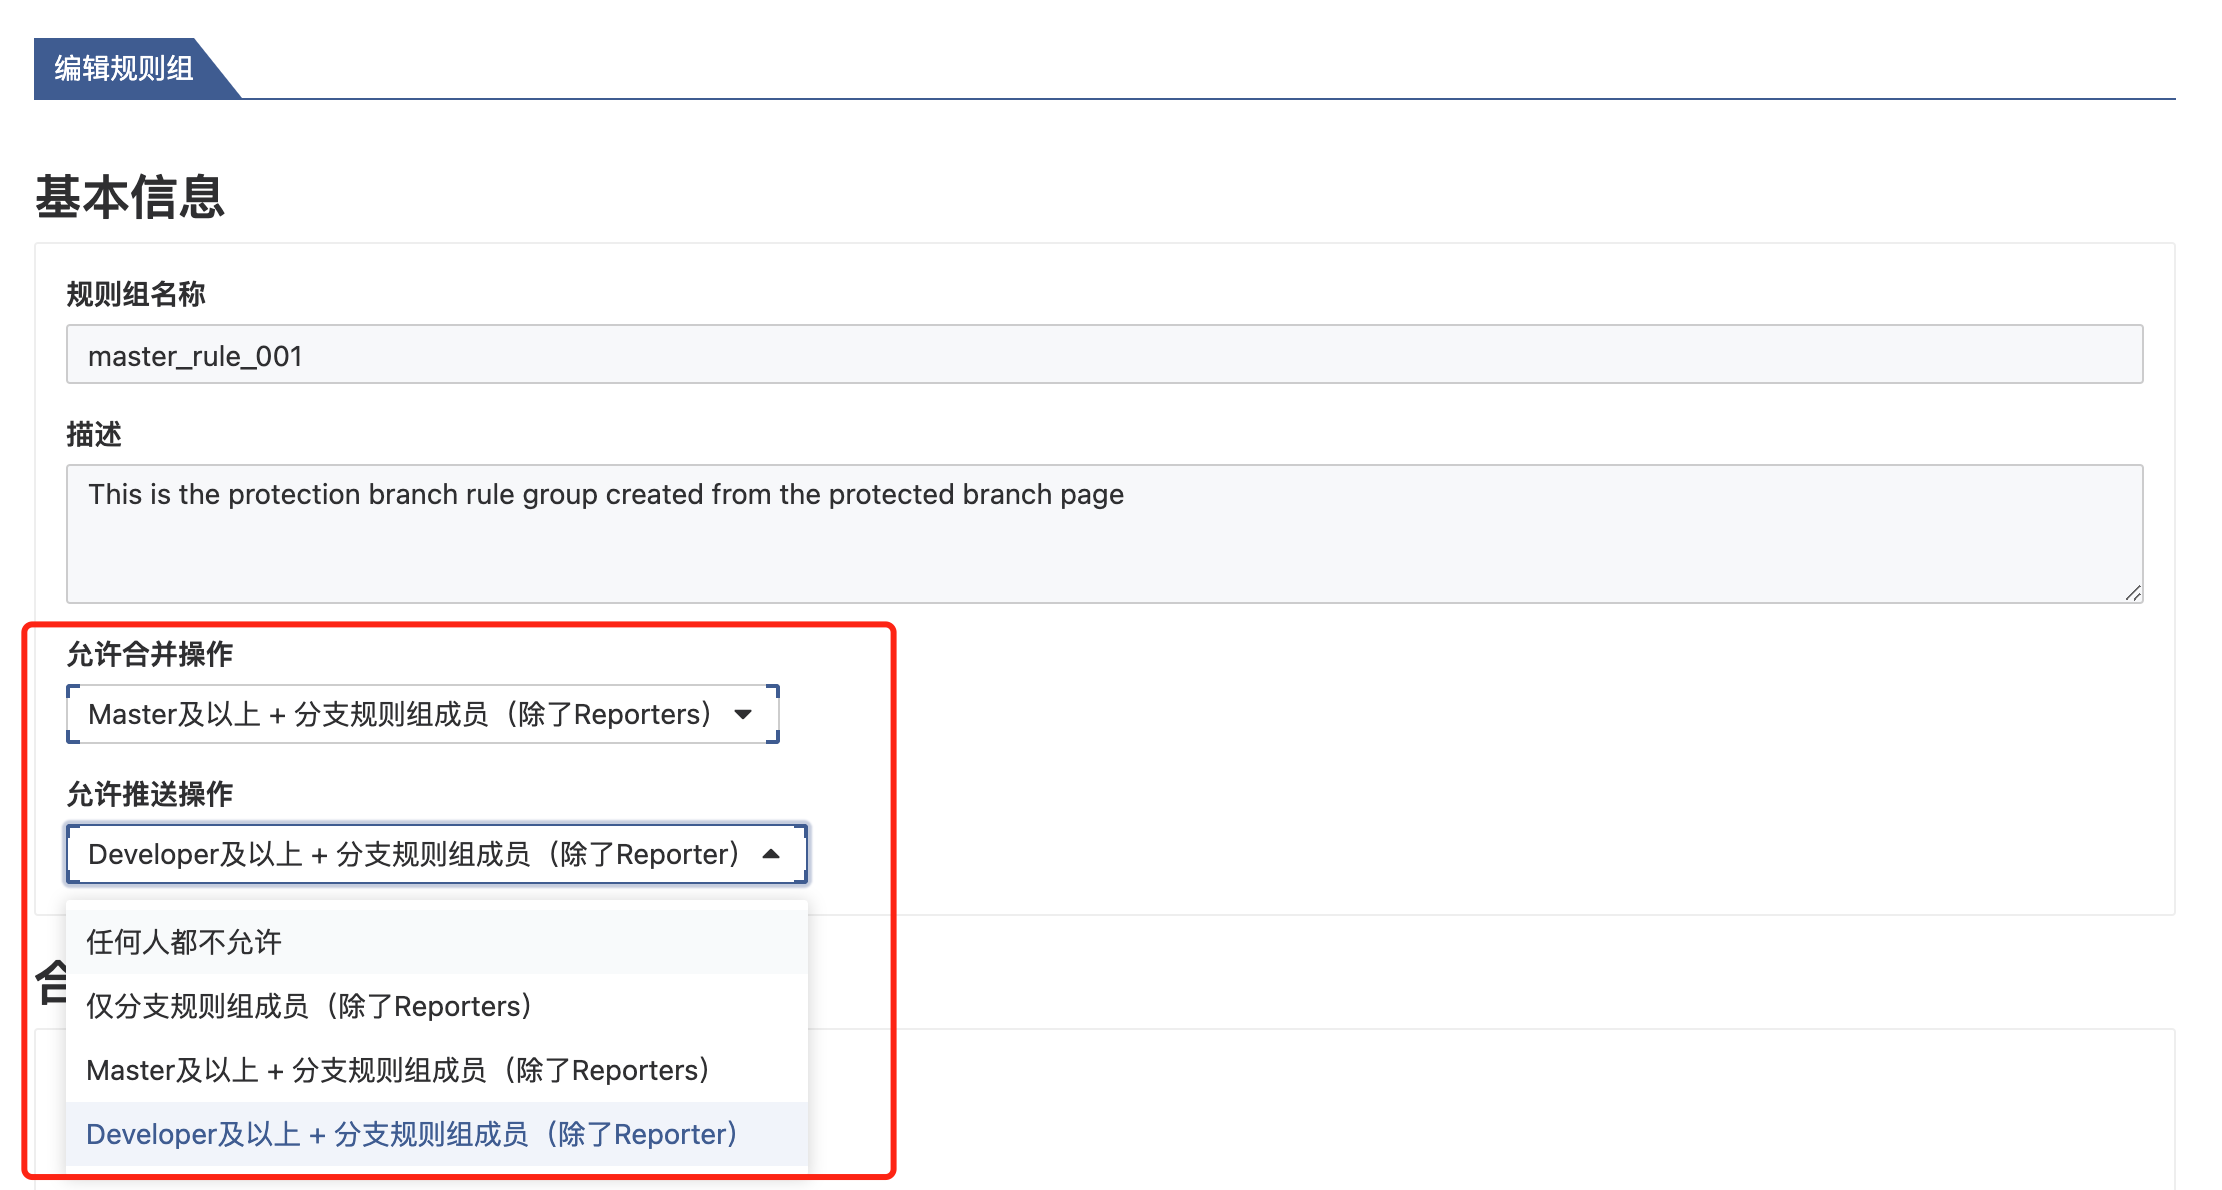Grab the textarea resize handle corner
2222x1190 pixels.
(x=2133, y=593)
